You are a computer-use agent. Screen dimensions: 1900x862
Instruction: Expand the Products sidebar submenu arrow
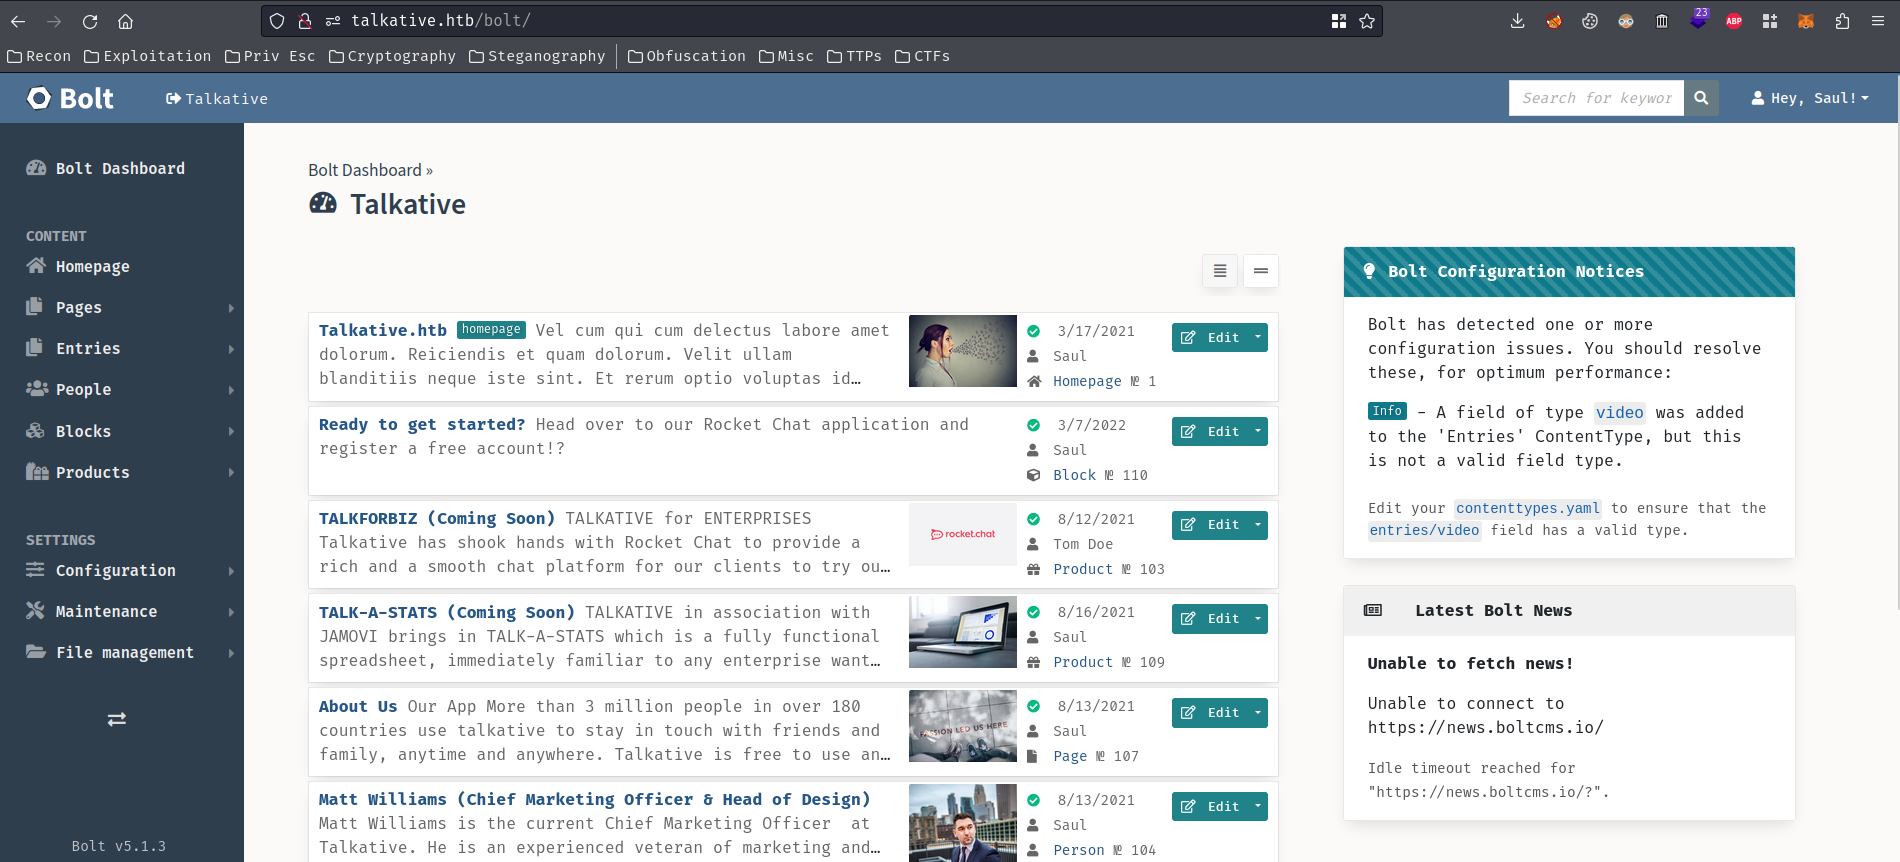(231, 472)
